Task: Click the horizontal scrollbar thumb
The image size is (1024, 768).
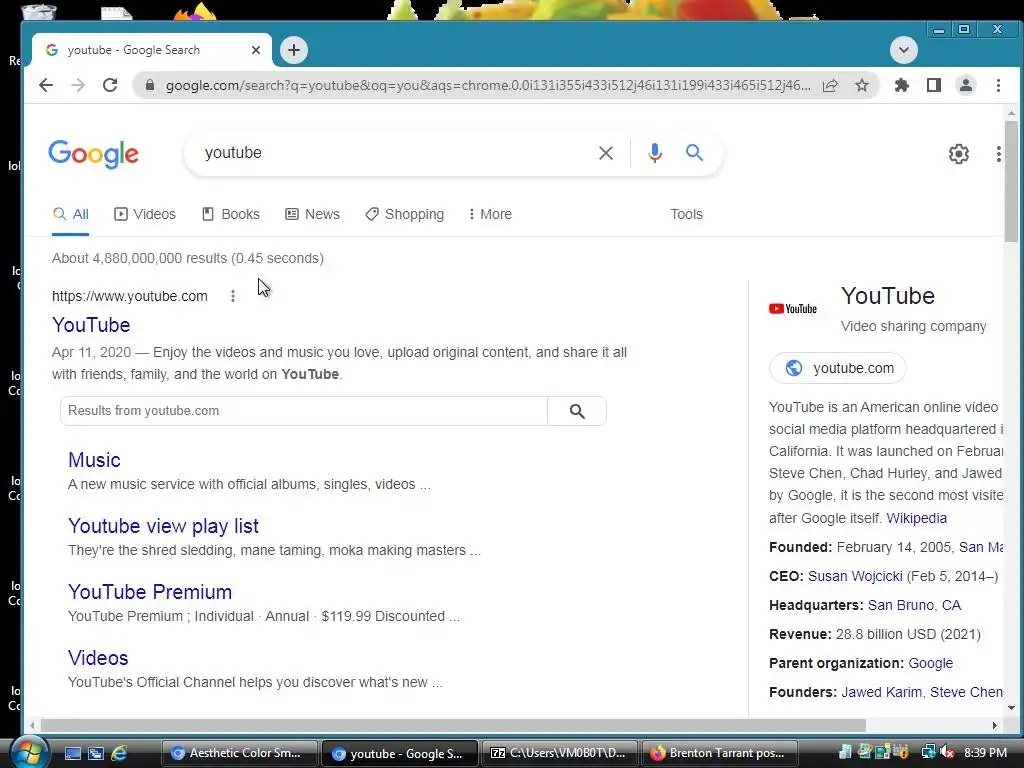Action: [453, 726]
